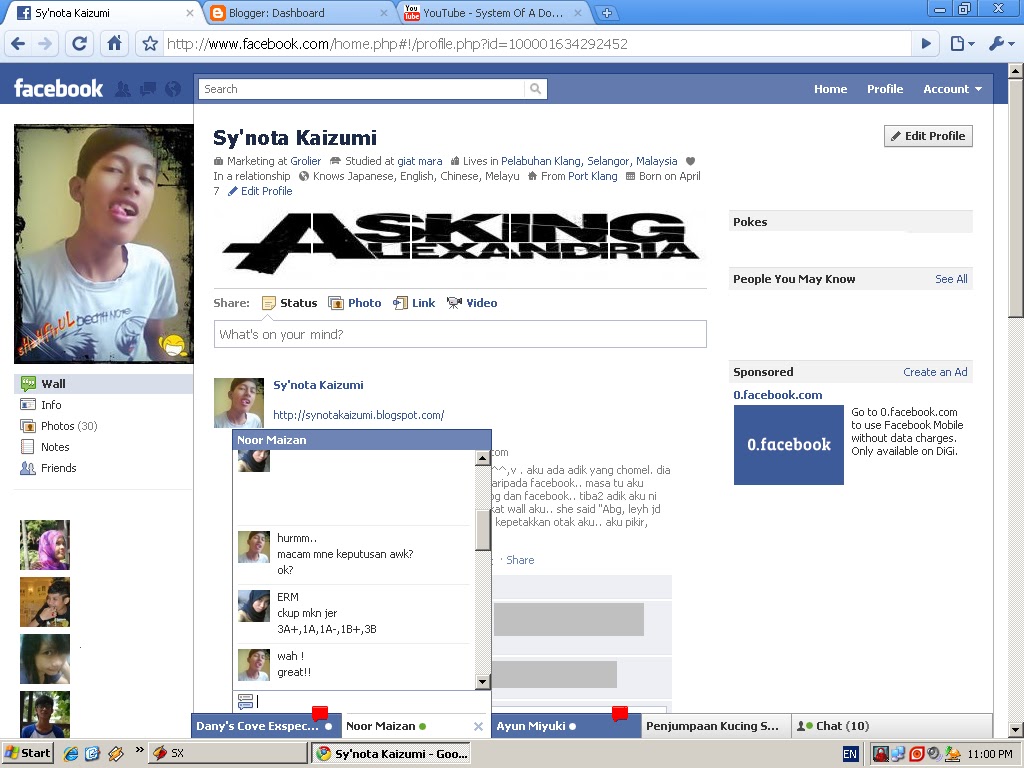Click Create an Ad link

click(935, 372)
